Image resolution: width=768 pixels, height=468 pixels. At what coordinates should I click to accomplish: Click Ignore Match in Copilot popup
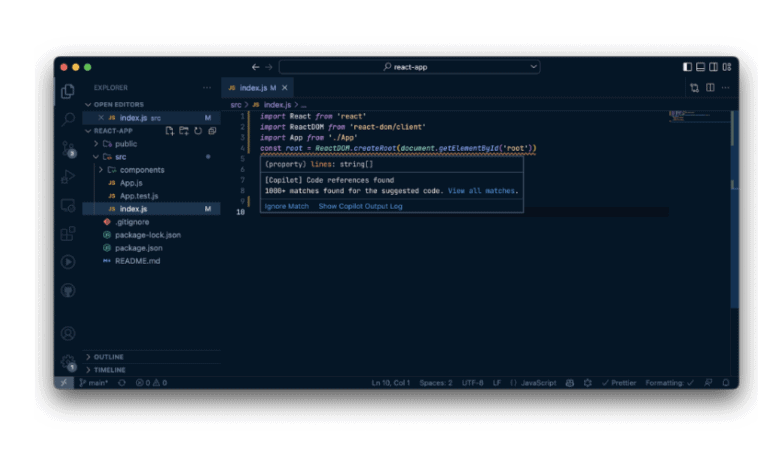click(x=287, y=206)
